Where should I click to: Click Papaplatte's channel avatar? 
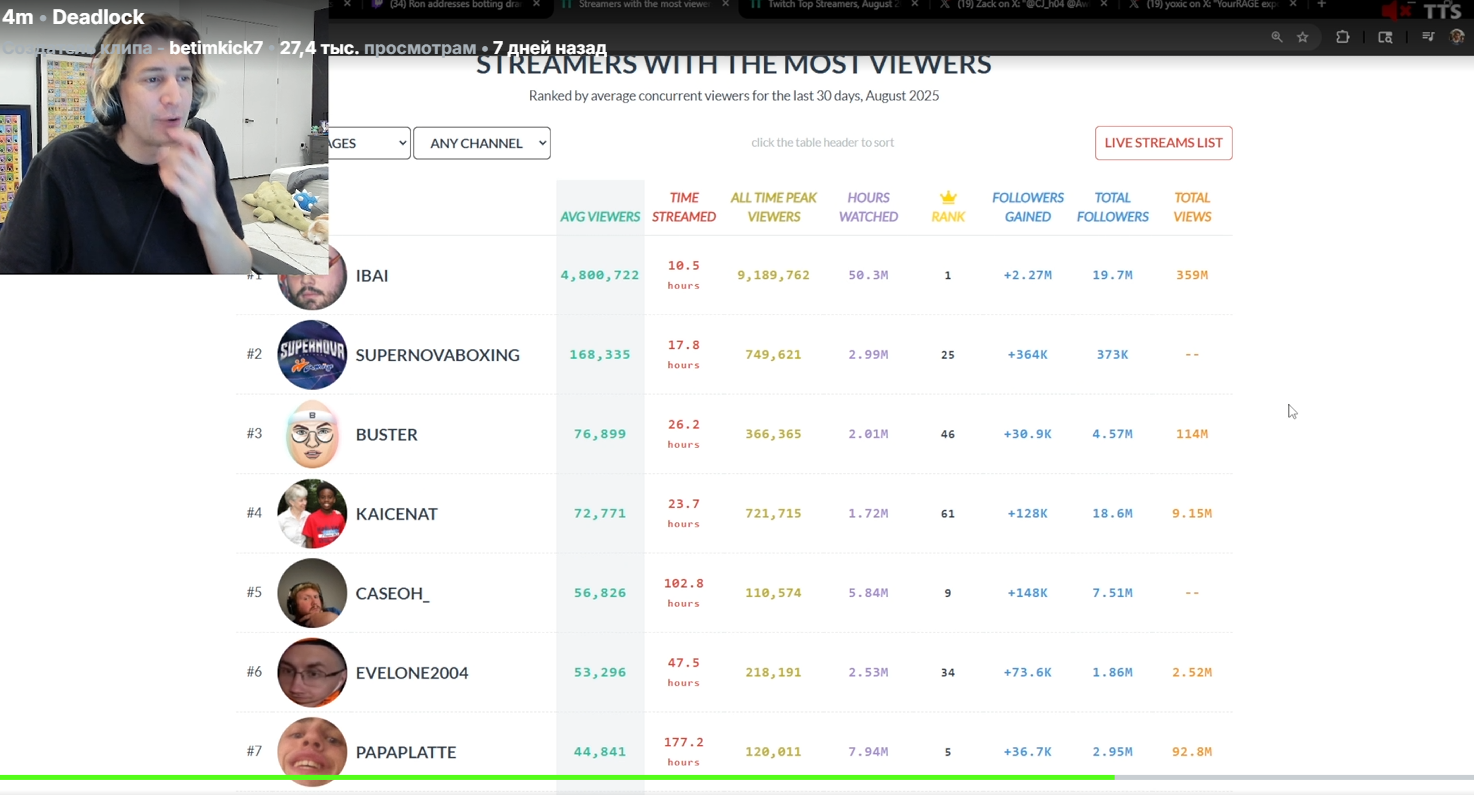click(312, 752)
